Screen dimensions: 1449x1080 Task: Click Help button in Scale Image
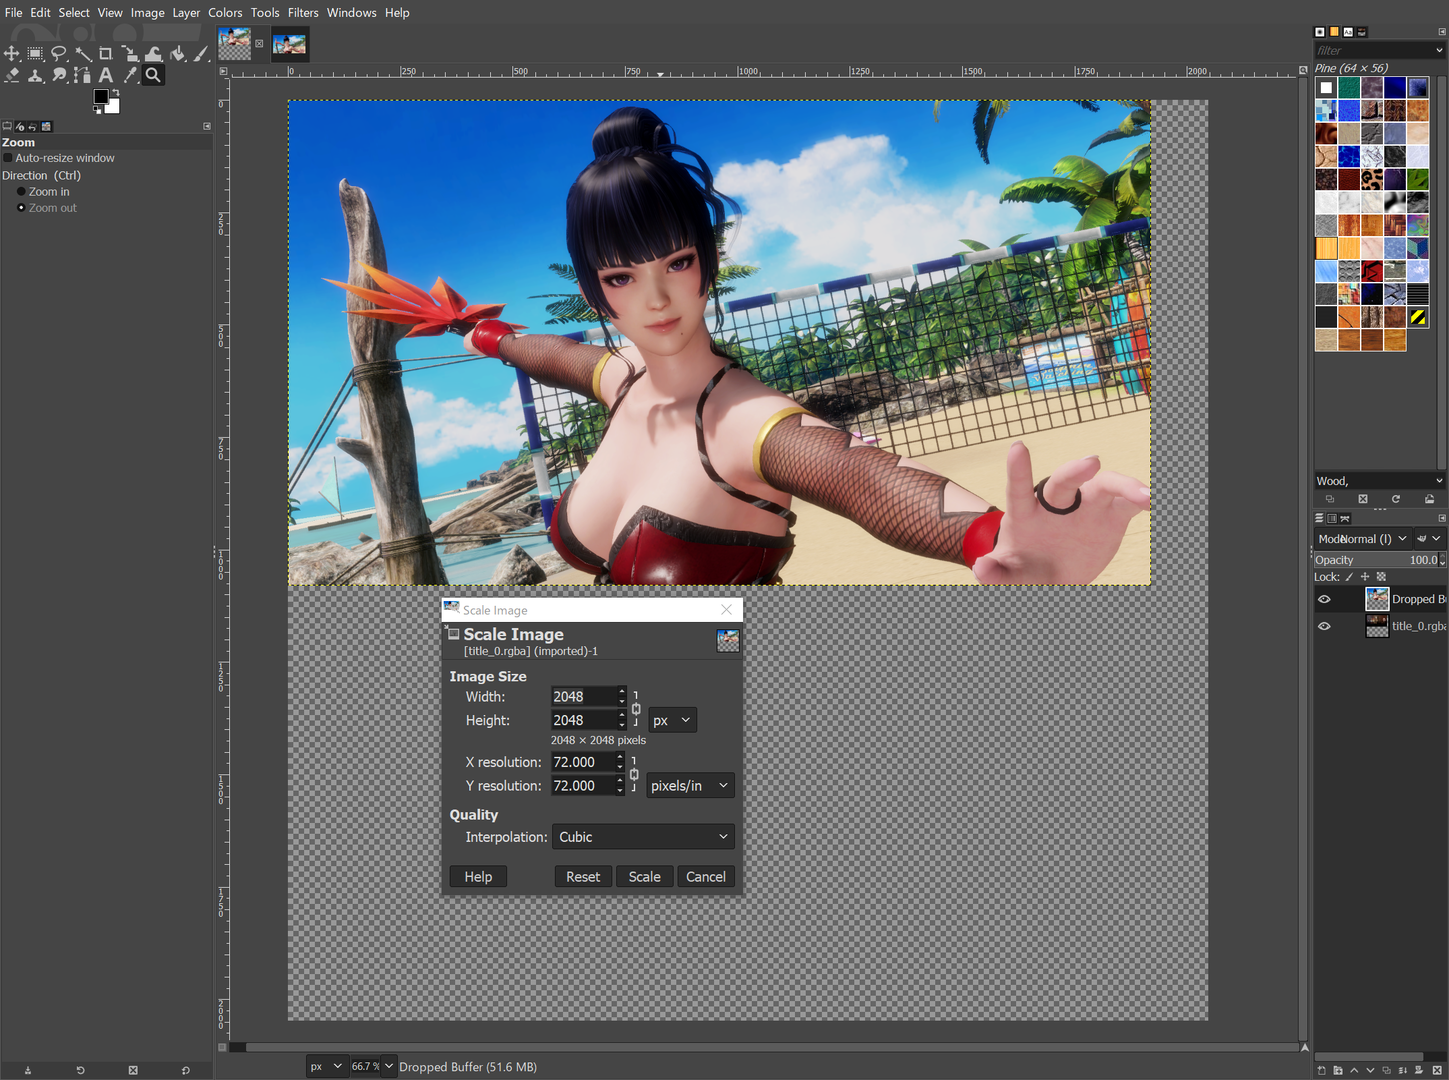(478, 877)
